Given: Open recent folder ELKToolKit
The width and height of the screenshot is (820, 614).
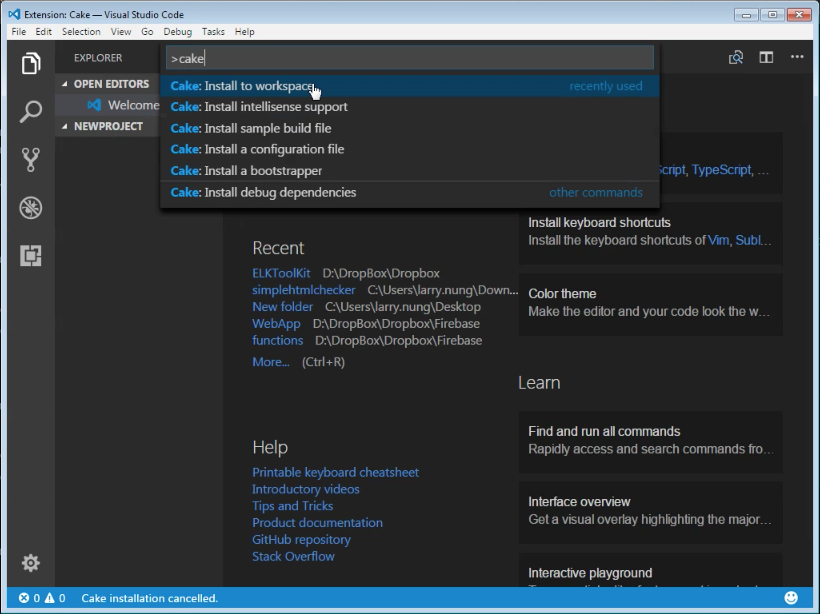Looking at the screenshot, I should 281,273.
